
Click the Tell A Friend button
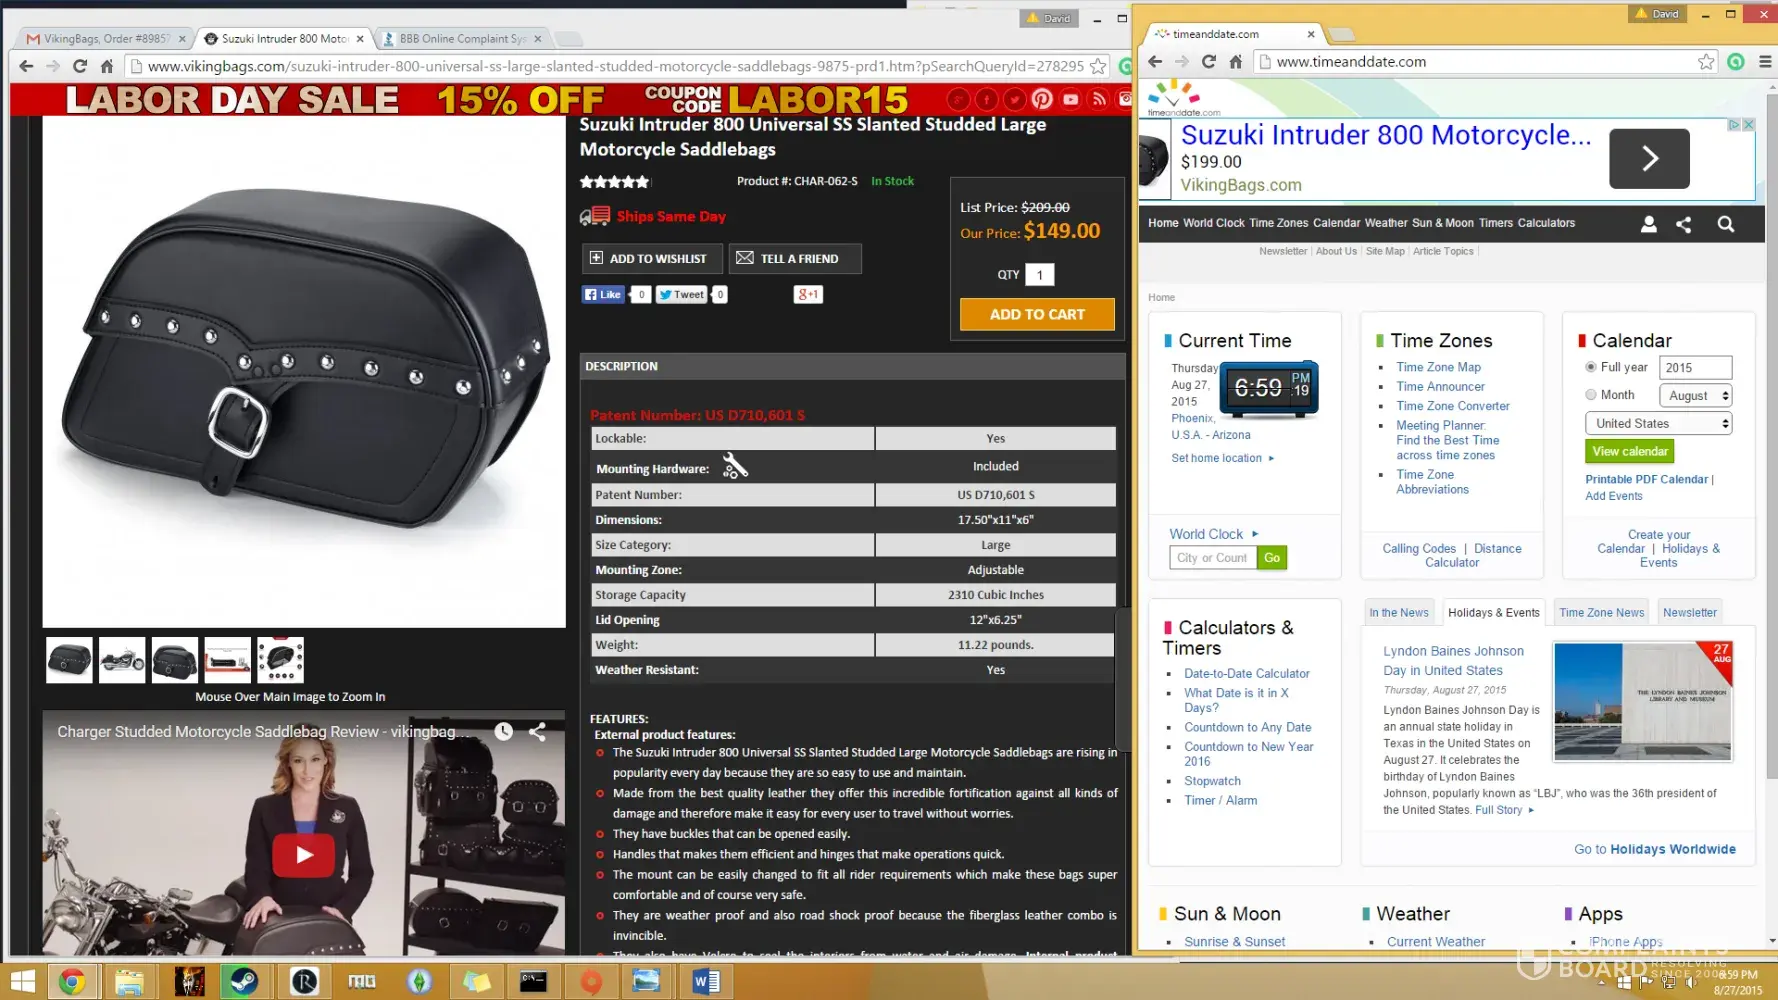795,258
